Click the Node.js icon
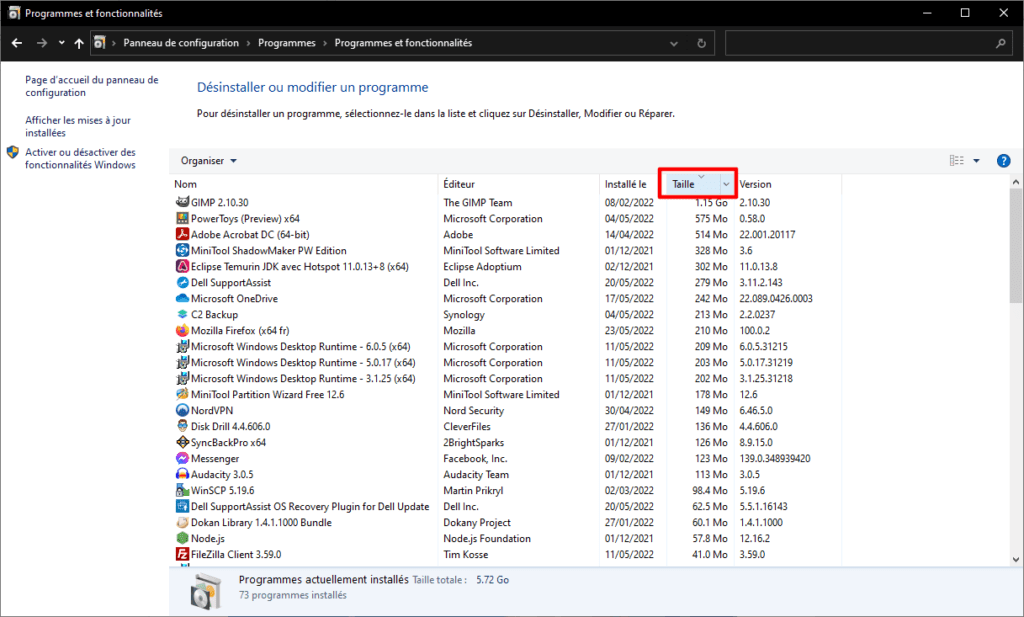Image resolution: width=1024 pixels, height=617 pixels. point(182,538)
